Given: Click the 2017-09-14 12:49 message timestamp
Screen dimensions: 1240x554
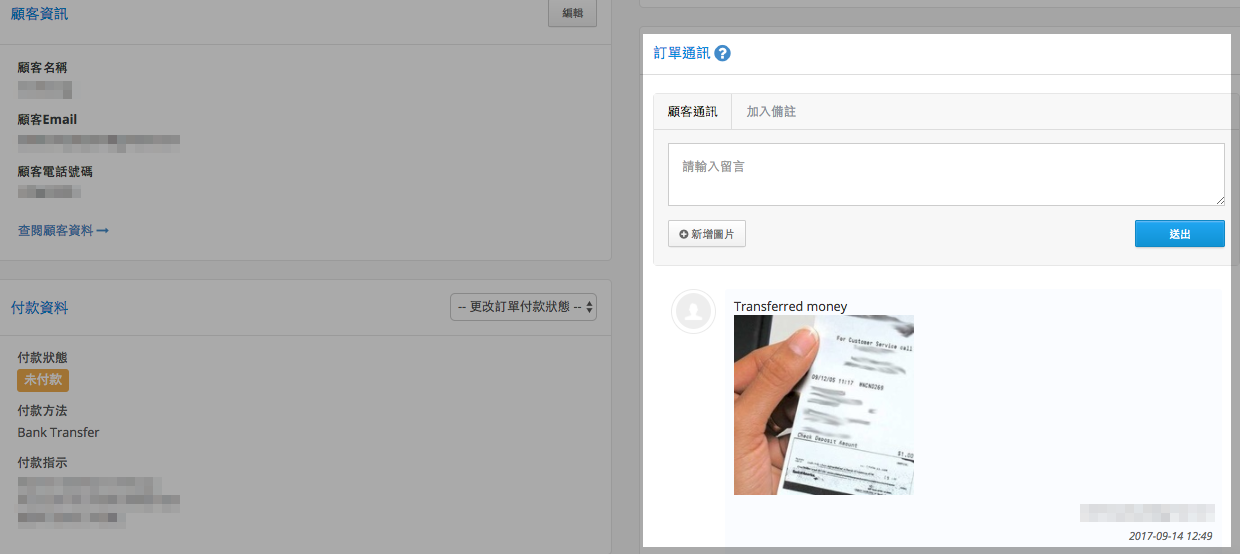Looking at the screenshot, I should tap(1170, 536).
